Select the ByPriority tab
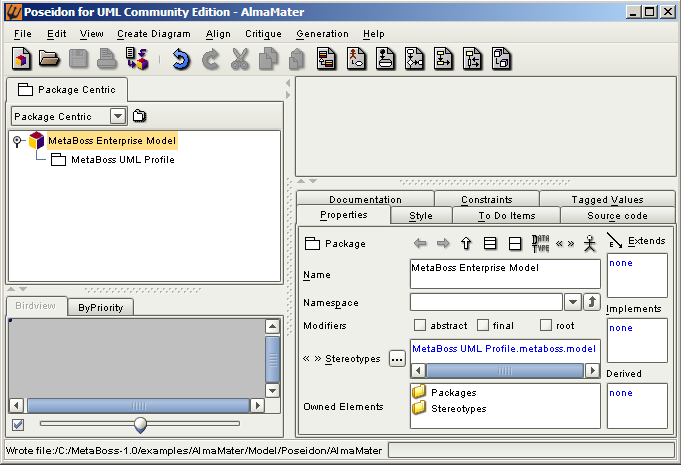The image size is (681, 465). tap(100, 307)
